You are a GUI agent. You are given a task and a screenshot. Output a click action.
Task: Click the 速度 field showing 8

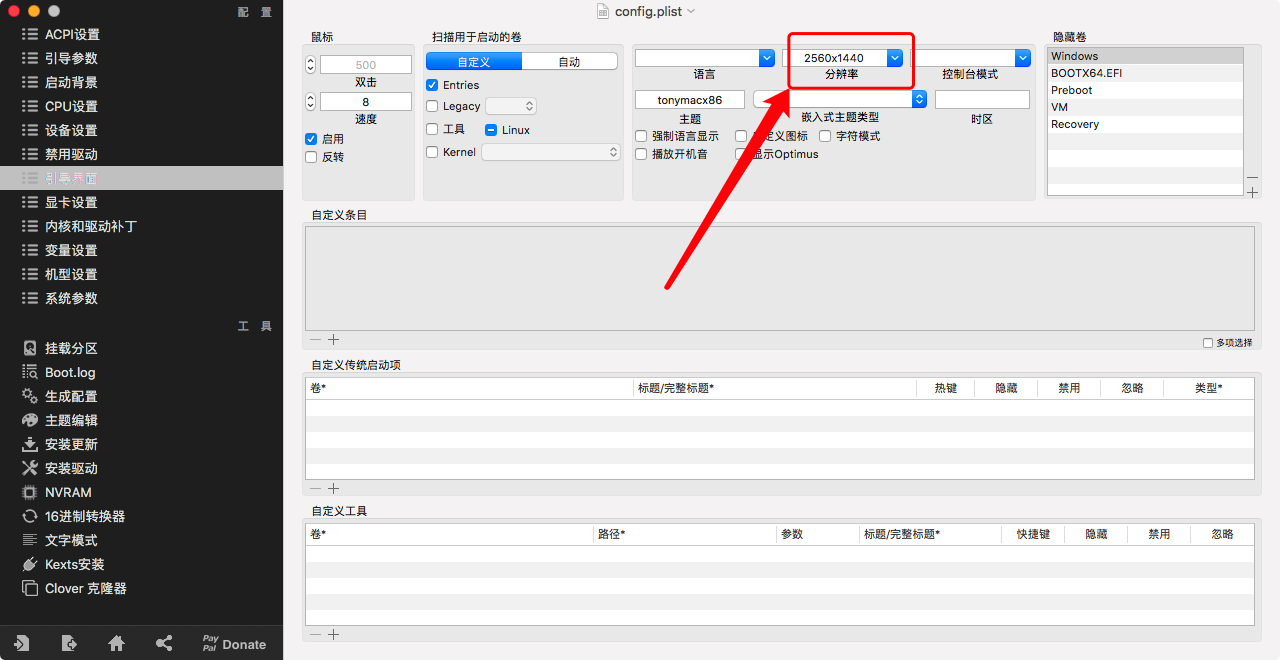pos(366,101)
